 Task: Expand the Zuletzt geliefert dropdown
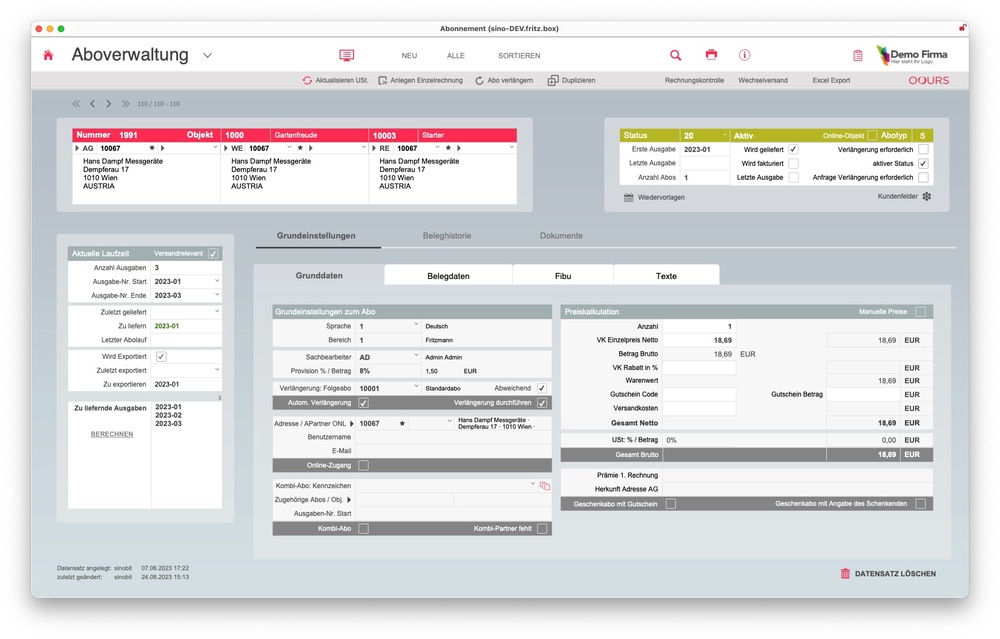point(217,312)
